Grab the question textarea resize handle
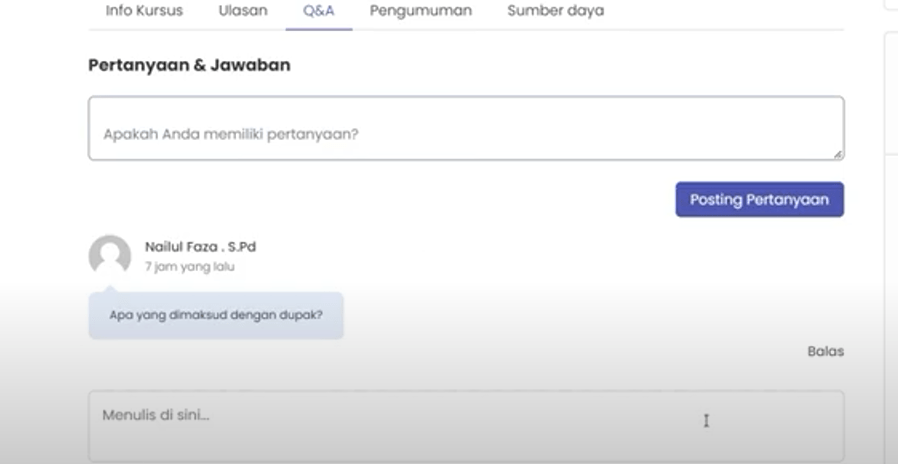Image resolution: width=898 pixels, height=464 pixels. pos(837,154)
